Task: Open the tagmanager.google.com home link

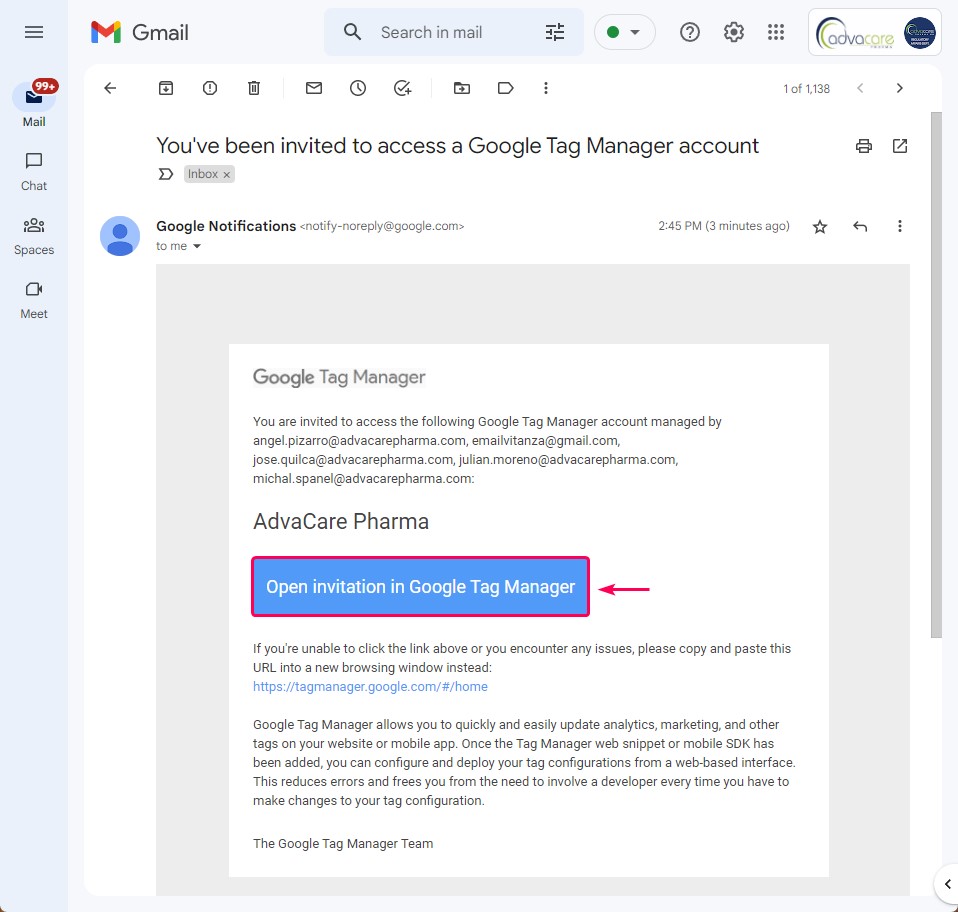Action: pyautogui.click(x=370, y=687)
